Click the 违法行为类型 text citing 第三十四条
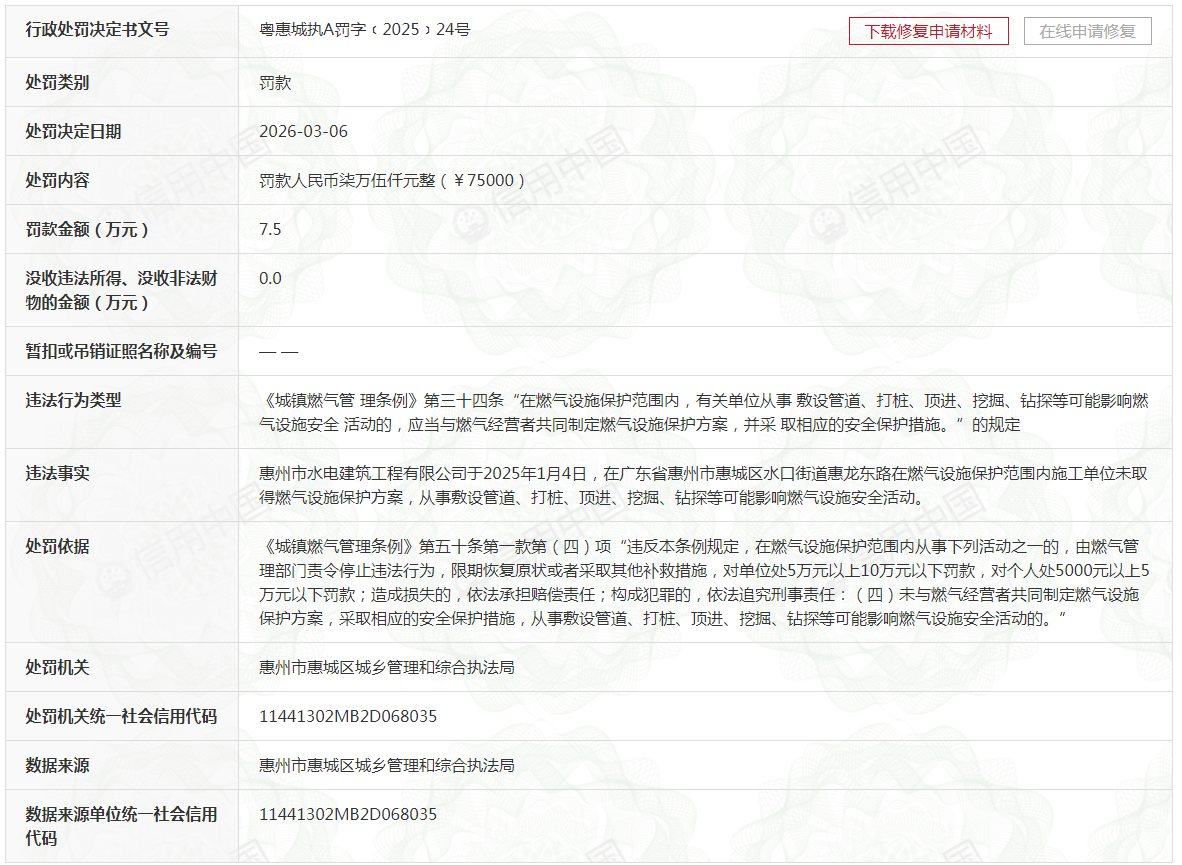This screenshot has height=865, width=1182. coord(702,412)
